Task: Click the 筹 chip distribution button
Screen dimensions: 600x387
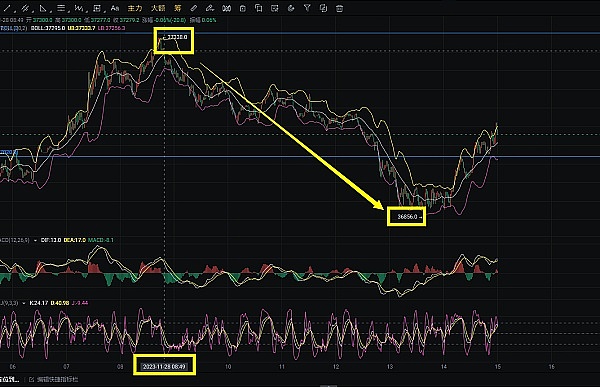Action: click(178, 8)
